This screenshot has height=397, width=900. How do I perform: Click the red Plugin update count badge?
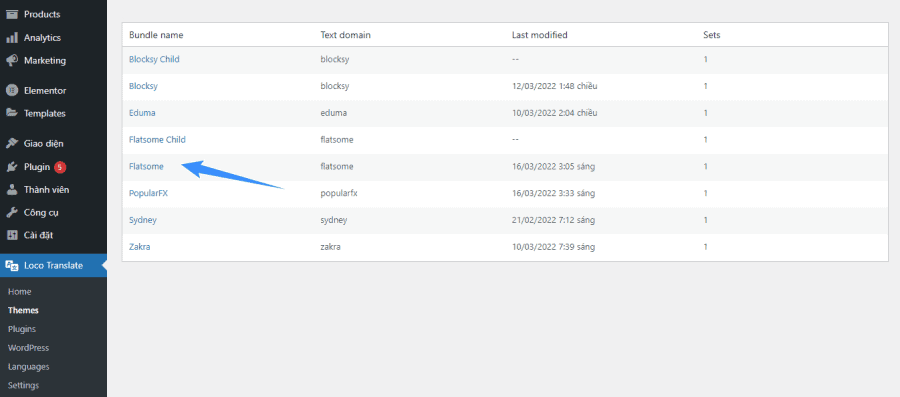[60, 168]
